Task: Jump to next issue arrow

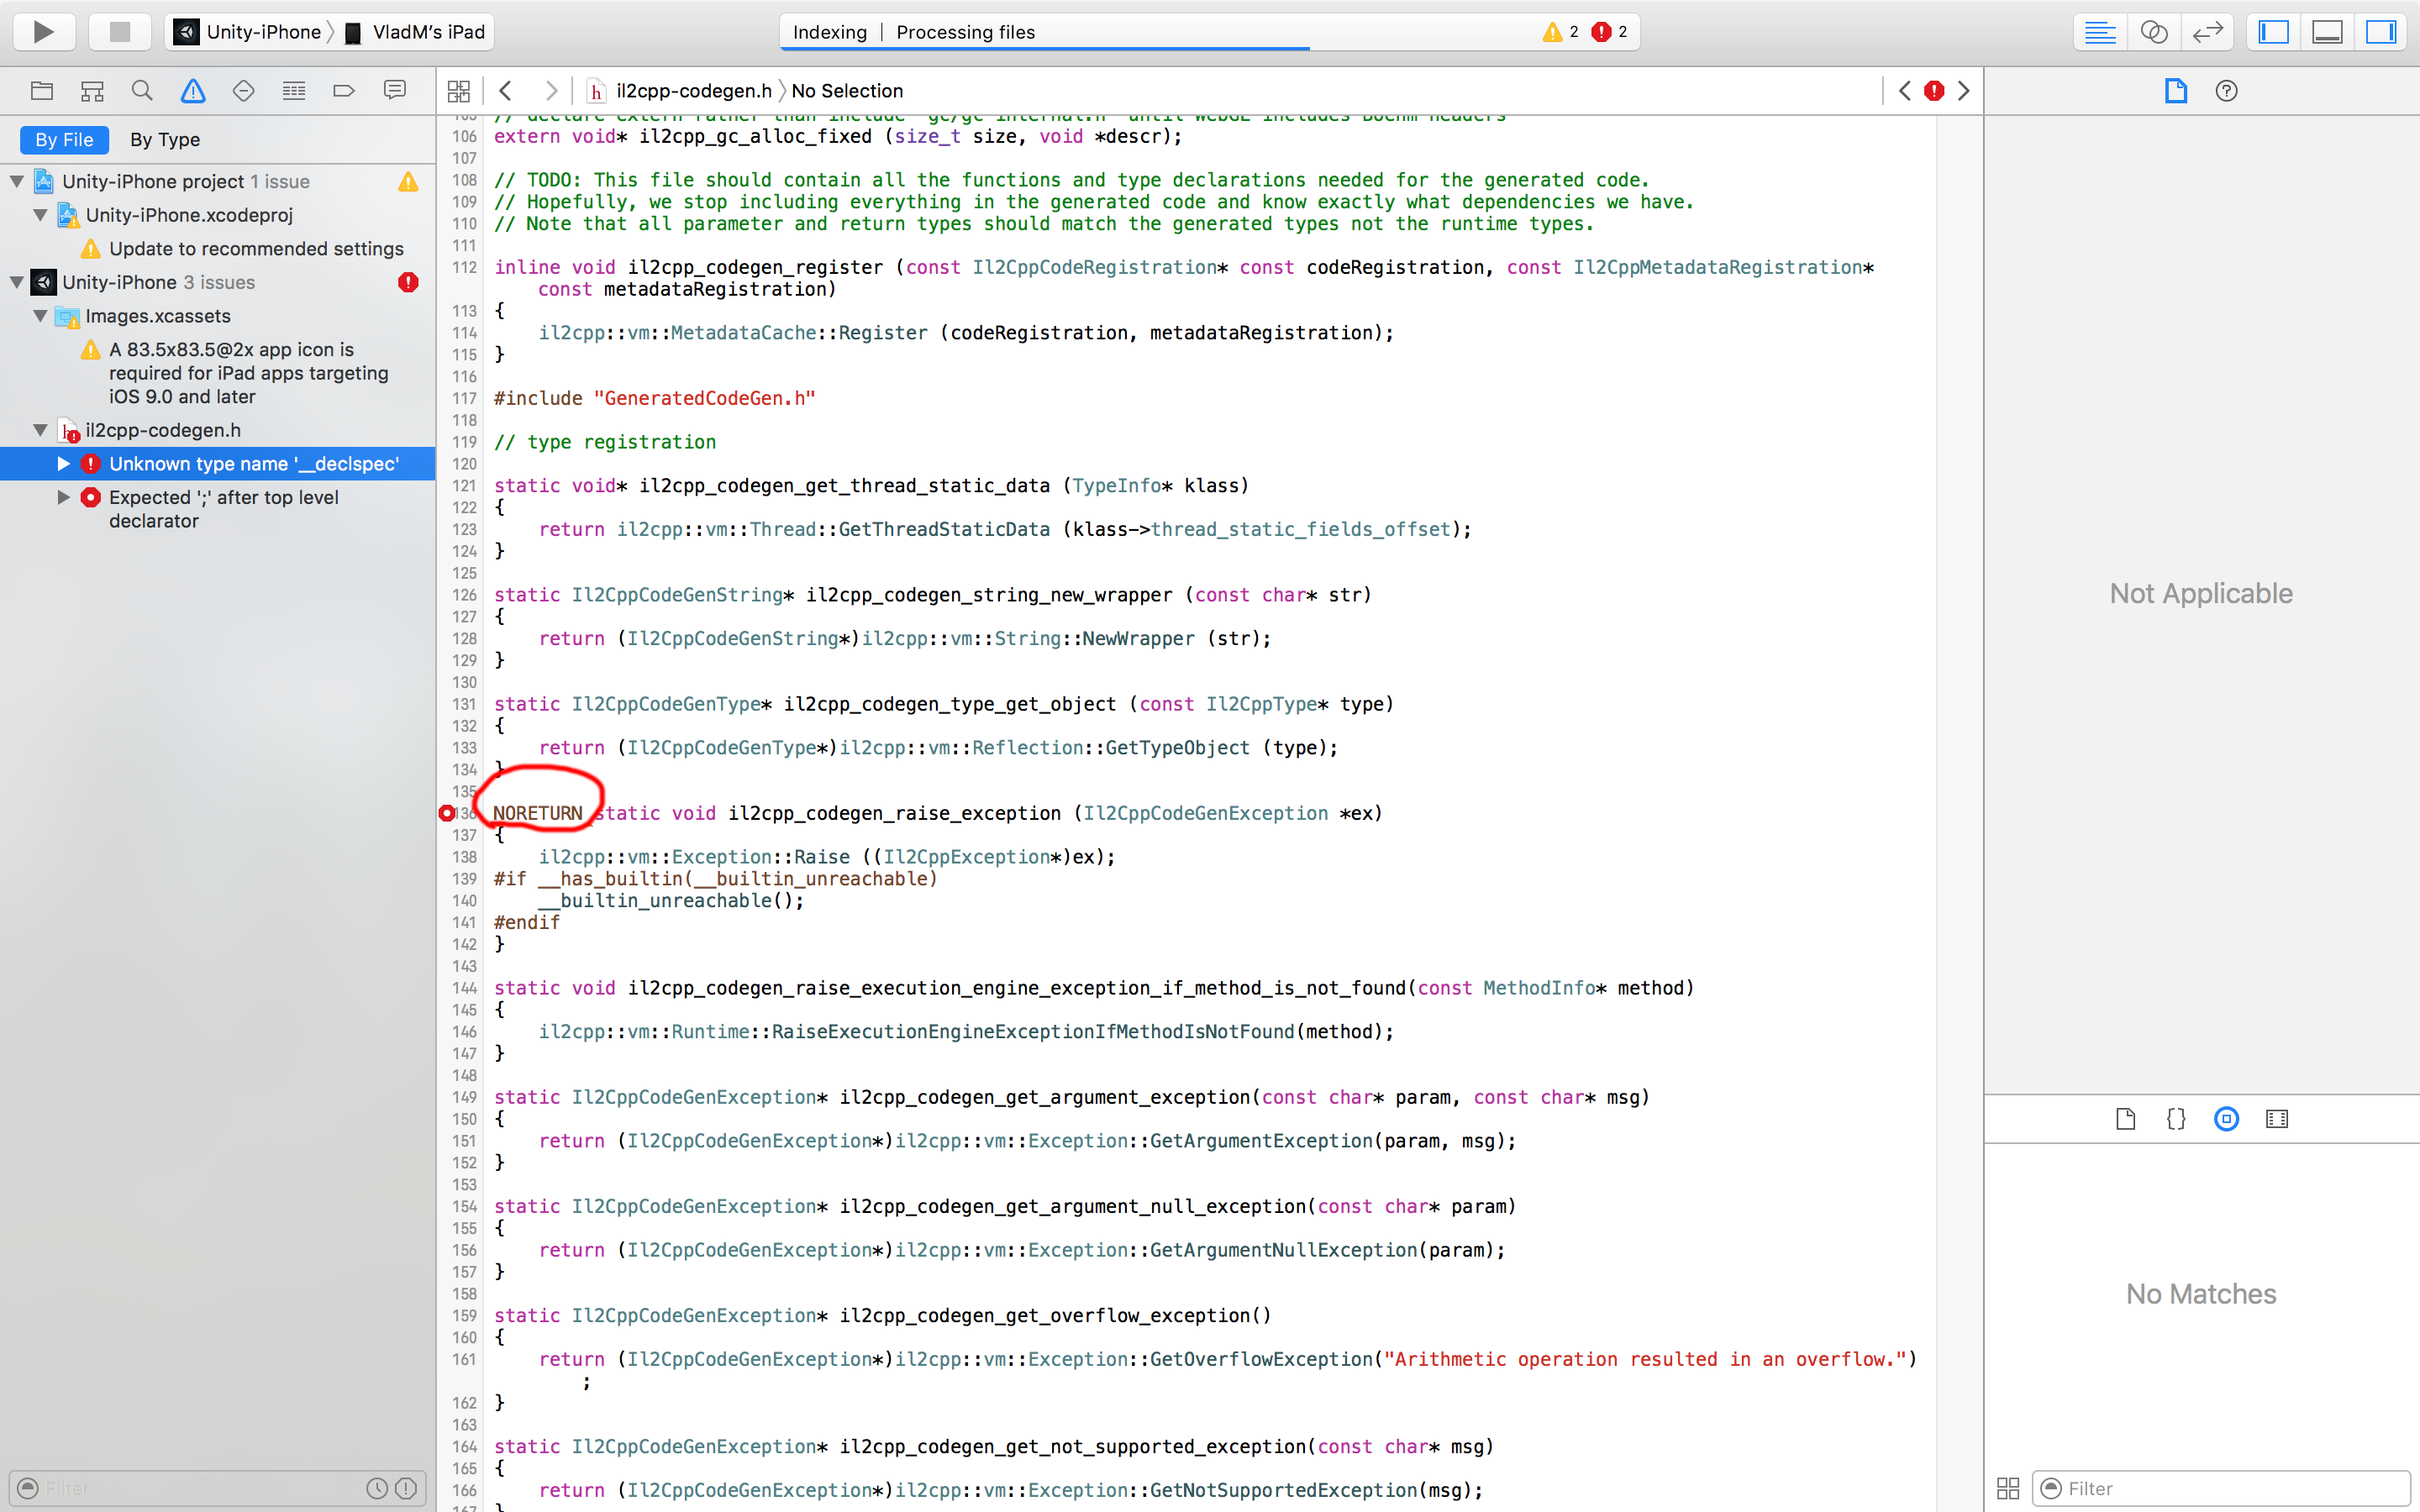Action: coord(1964,91)
